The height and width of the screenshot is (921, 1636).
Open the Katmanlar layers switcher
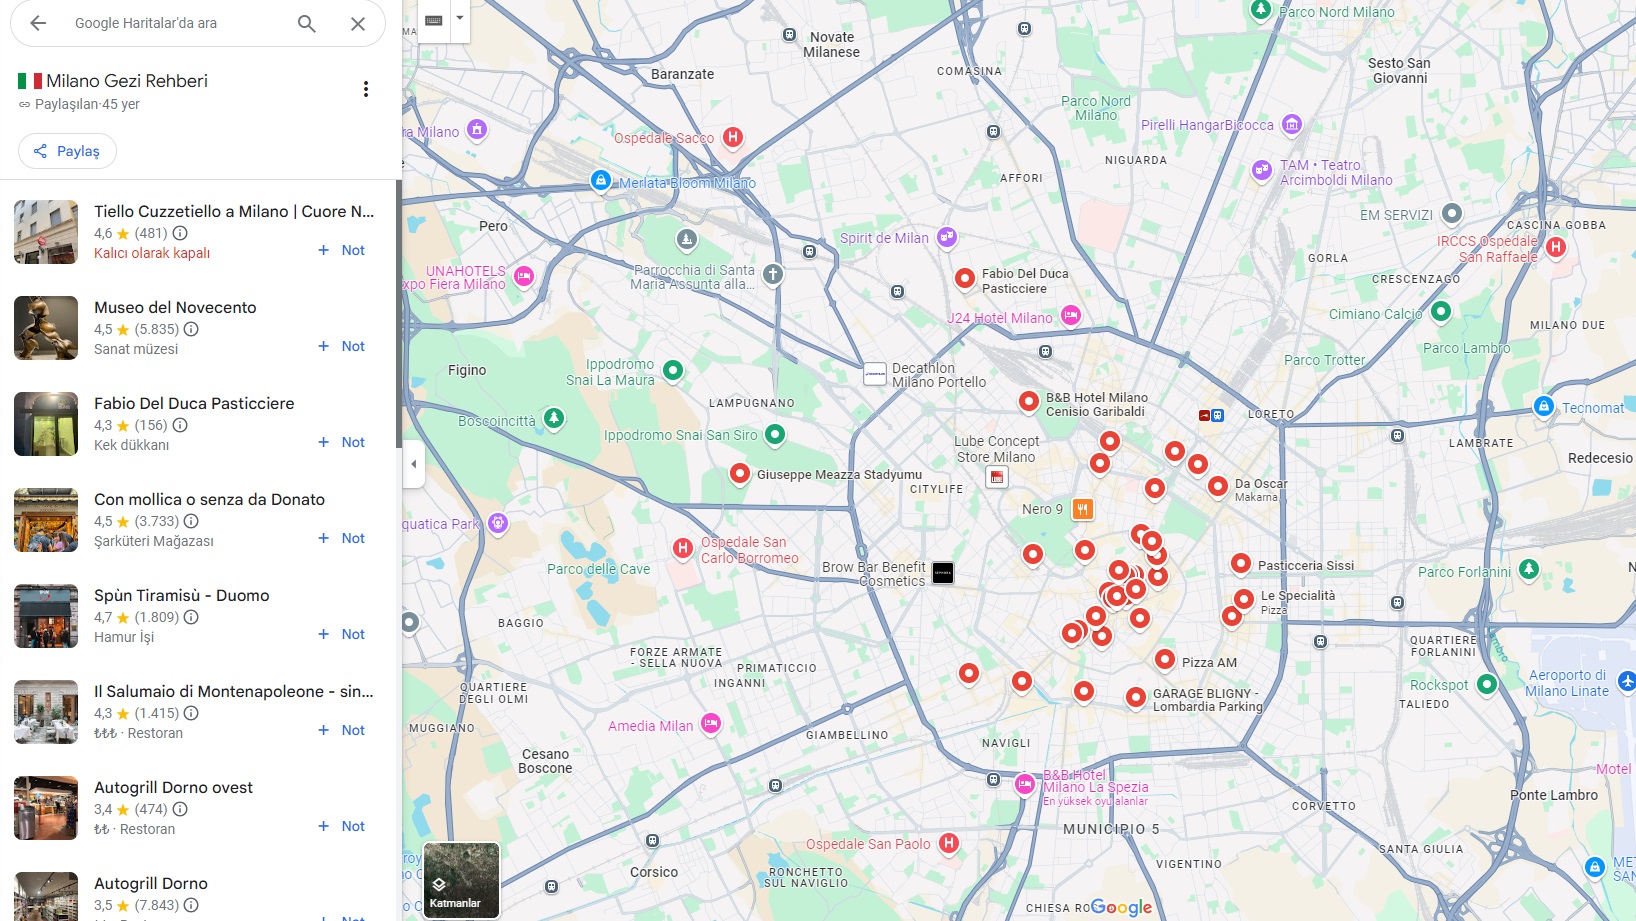[460, 880]
